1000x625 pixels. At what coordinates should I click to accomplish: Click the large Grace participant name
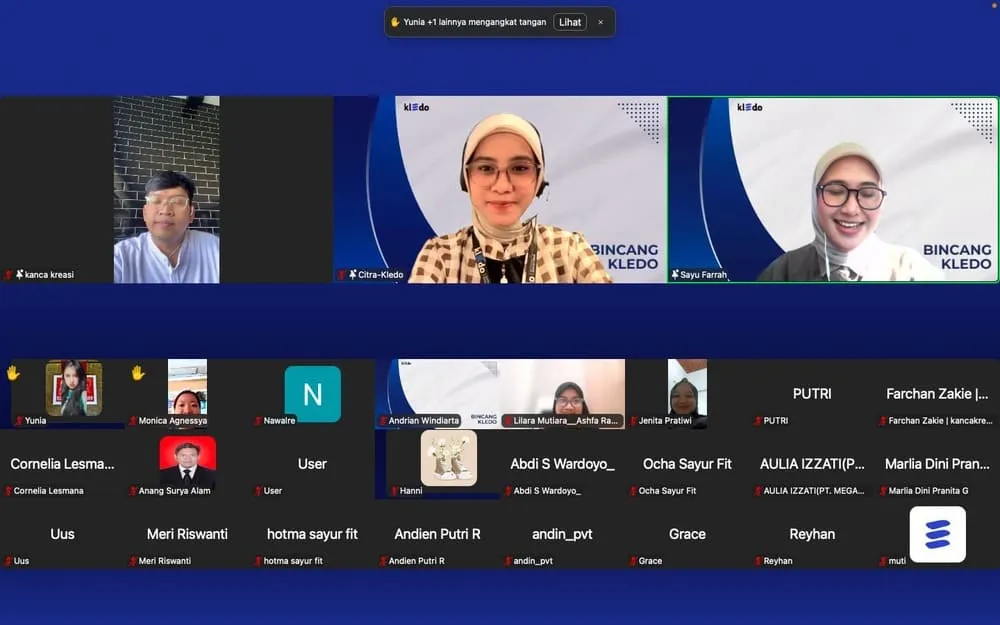click(687, 534)
